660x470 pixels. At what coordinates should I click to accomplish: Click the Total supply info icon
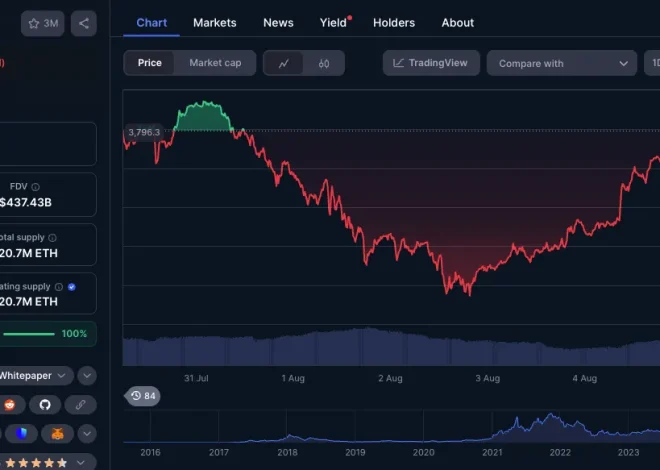tap(52, 238)
